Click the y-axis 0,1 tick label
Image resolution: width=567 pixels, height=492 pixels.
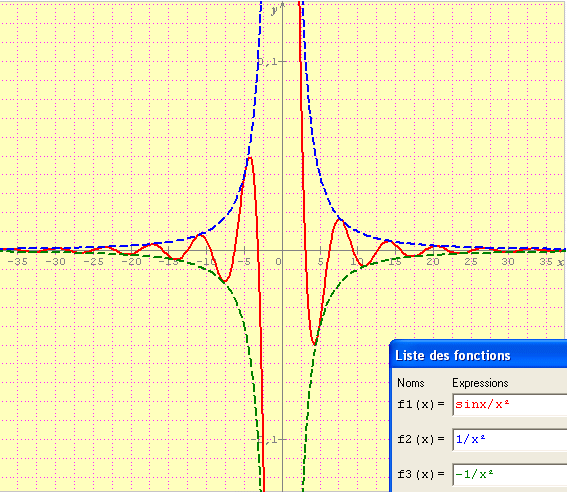click(x=268, y=62)
